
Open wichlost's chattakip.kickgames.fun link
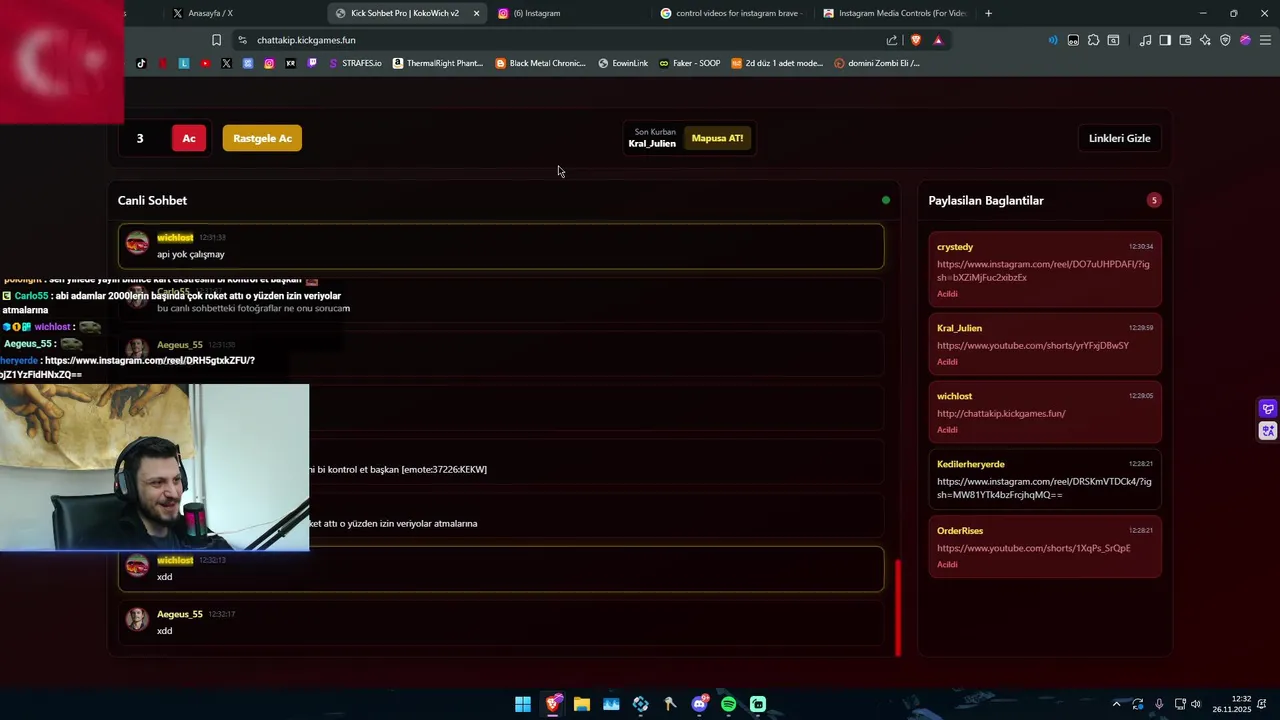click(x=1001, y=413)
